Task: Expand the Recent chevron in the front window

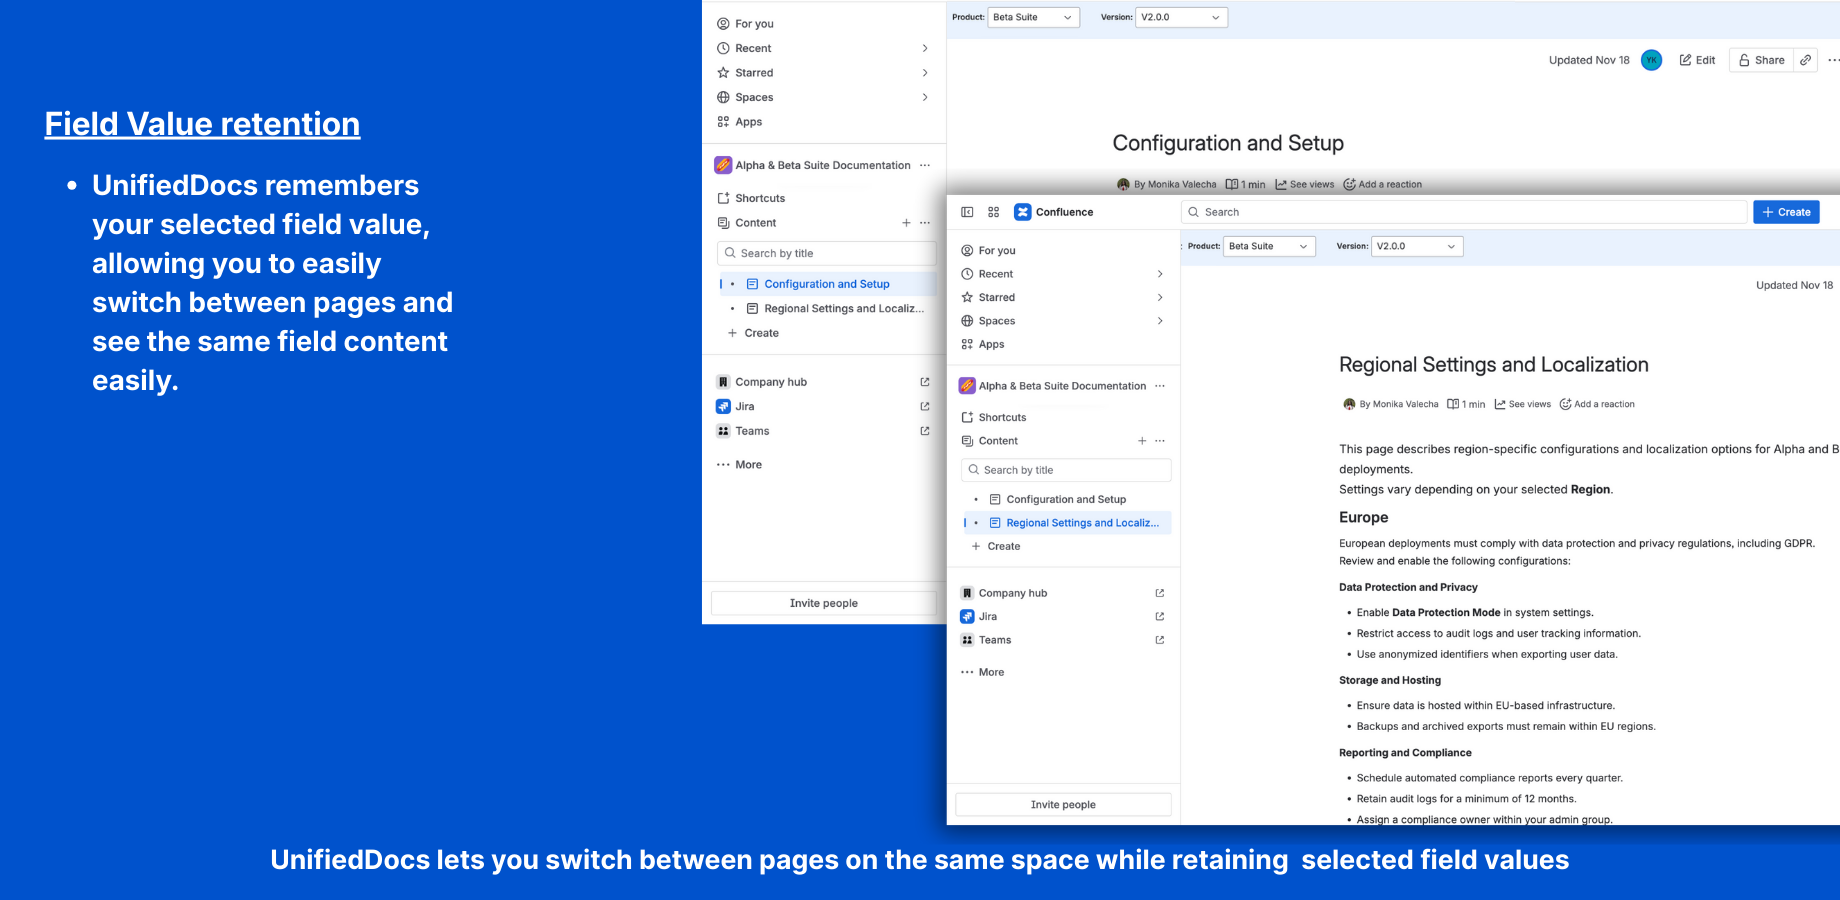Action: coord(1160,274)
